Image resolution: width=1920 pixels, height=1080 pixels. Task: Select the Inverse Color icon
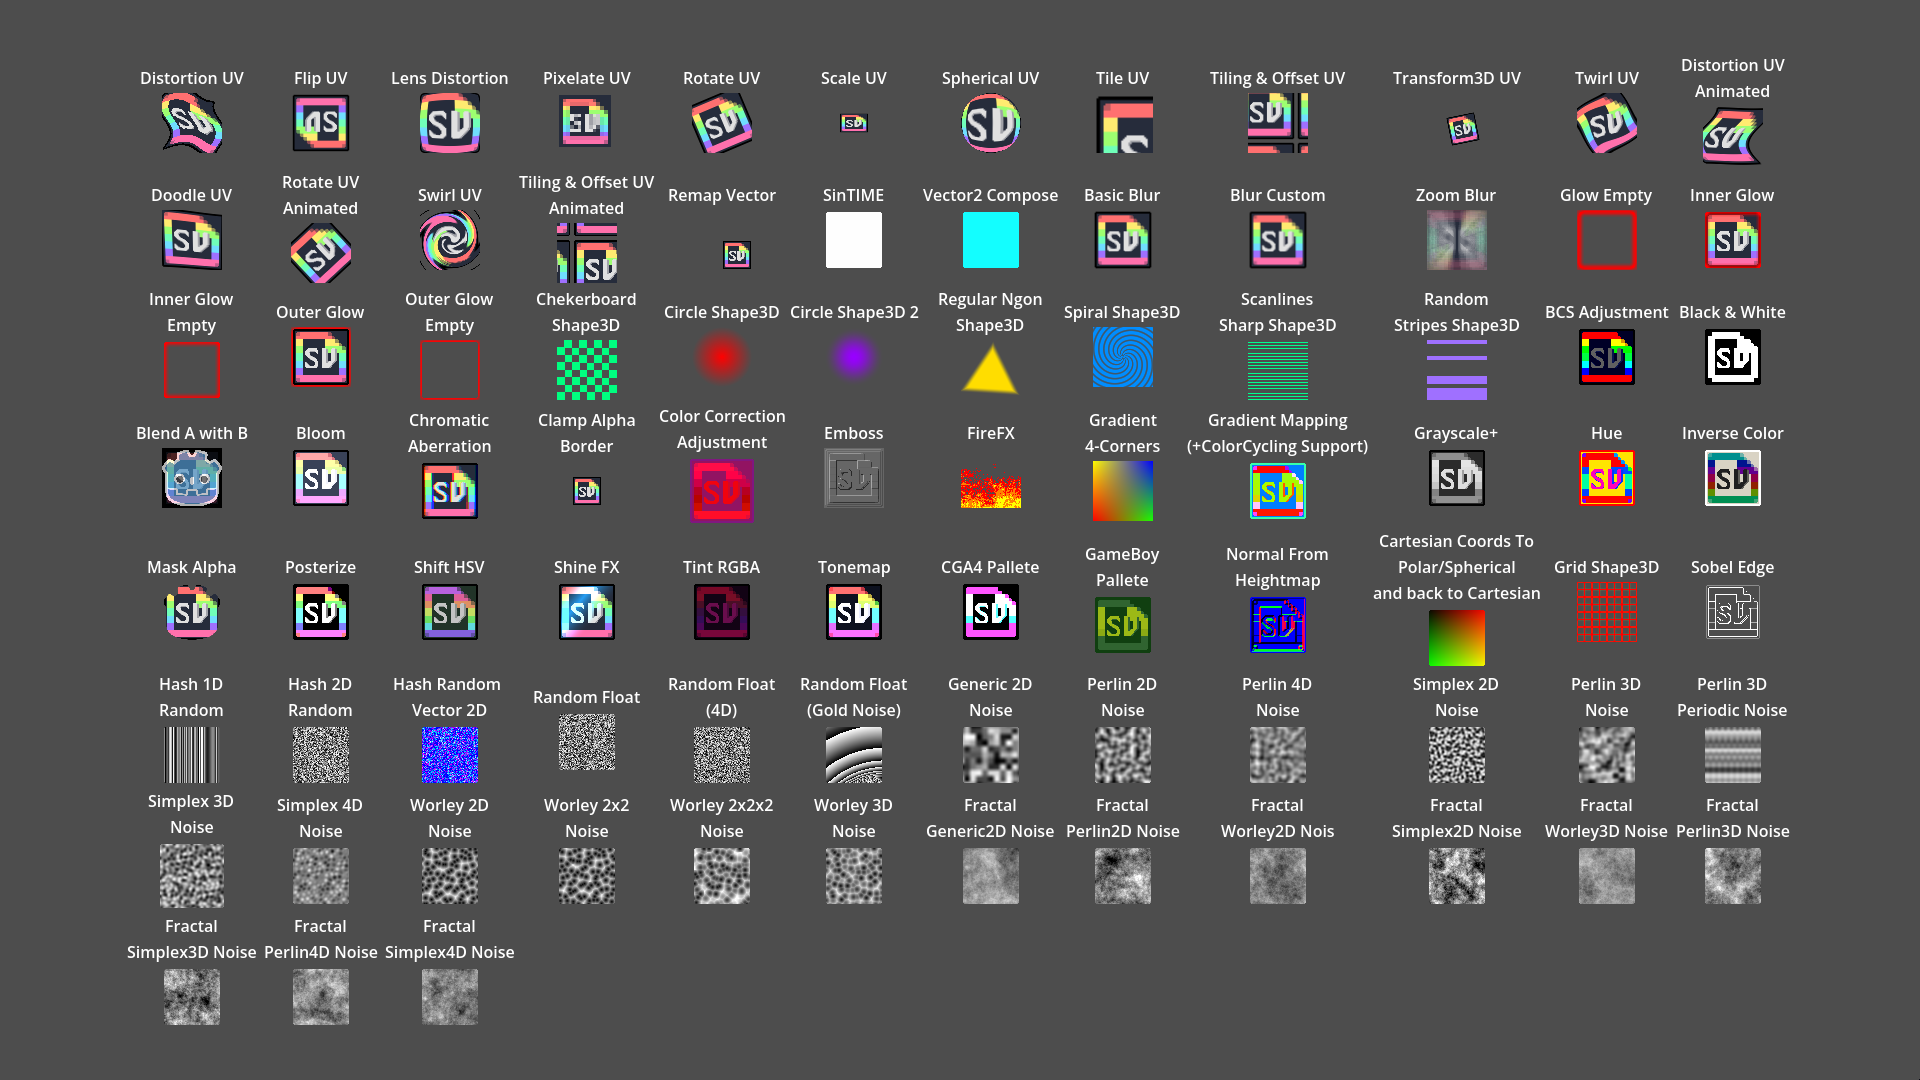1732,478
